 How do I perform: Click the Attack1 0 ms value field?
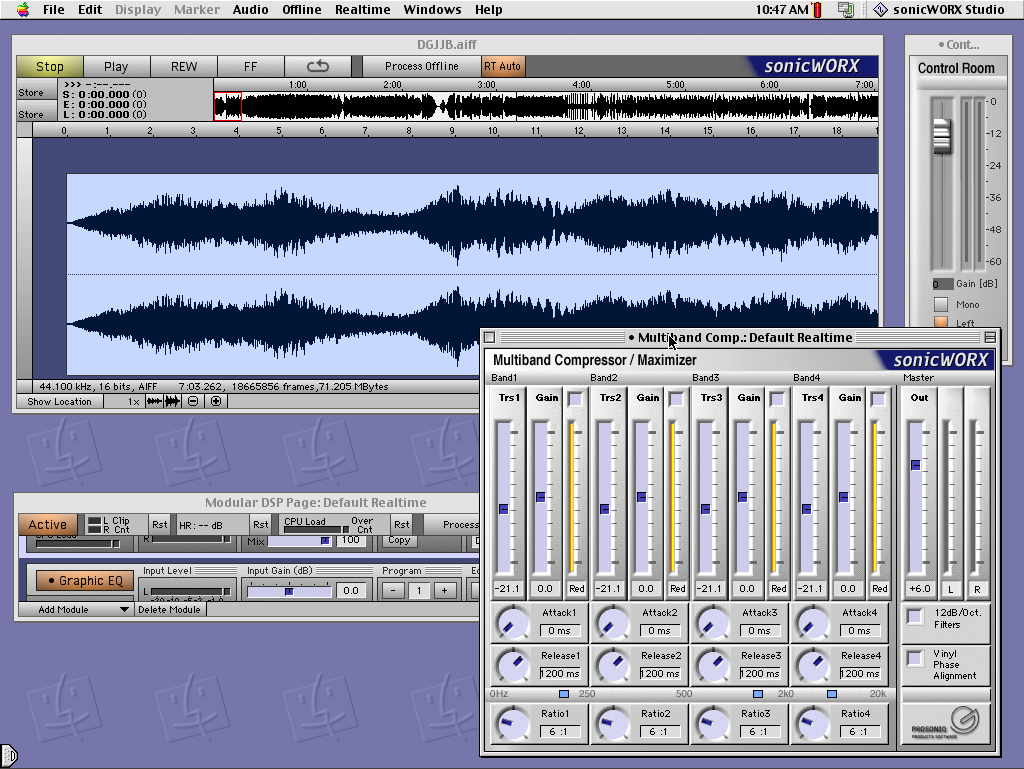(560, 631)
